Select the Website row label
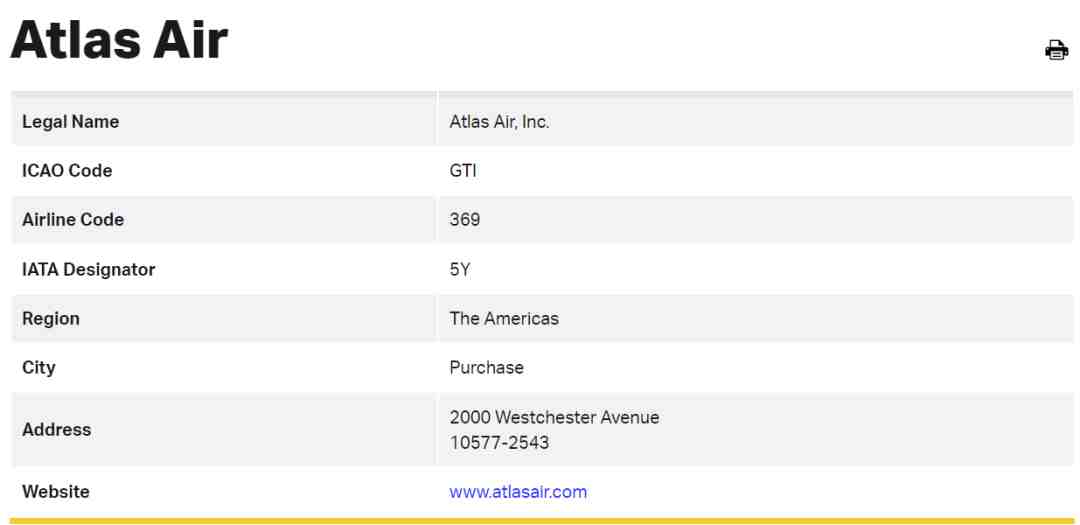 pyautogui.click(x=56, y=492)
